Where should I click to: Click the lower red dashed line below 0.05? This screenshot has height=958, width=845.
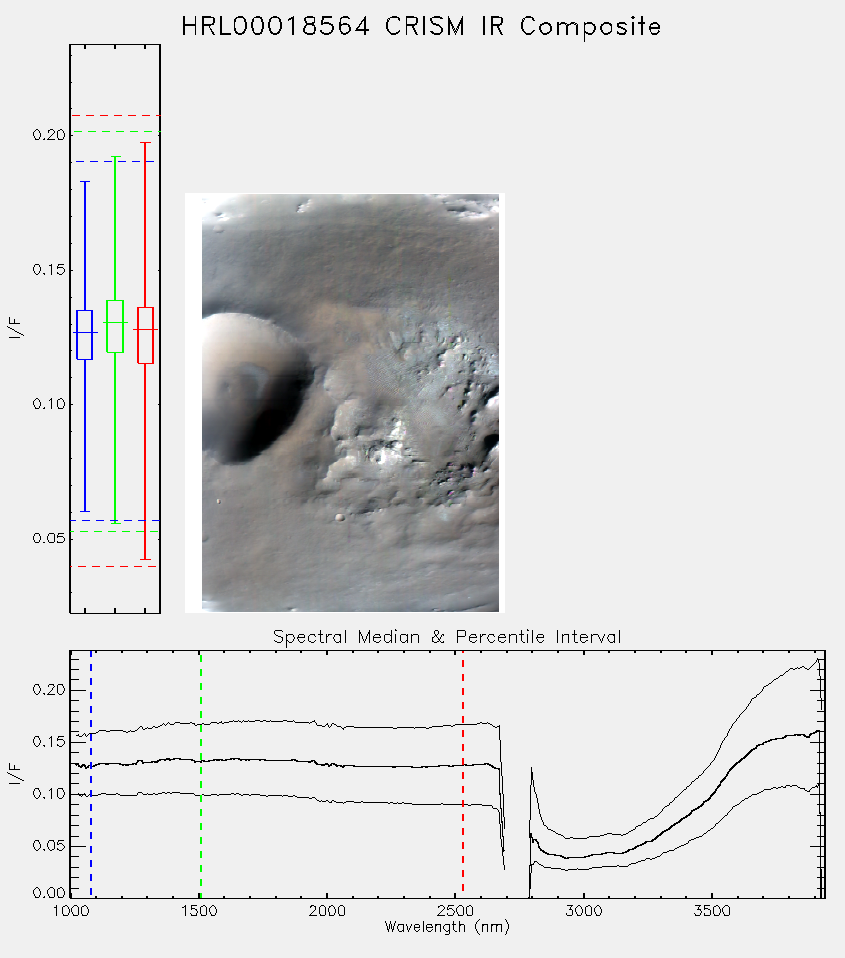pos(115,566)
